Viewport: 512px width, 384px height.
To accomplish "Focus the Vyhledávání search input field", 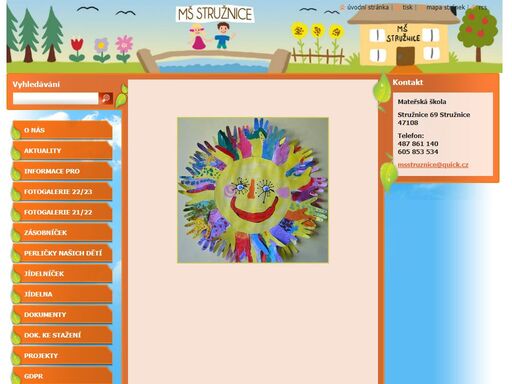I will coord(56,98).
